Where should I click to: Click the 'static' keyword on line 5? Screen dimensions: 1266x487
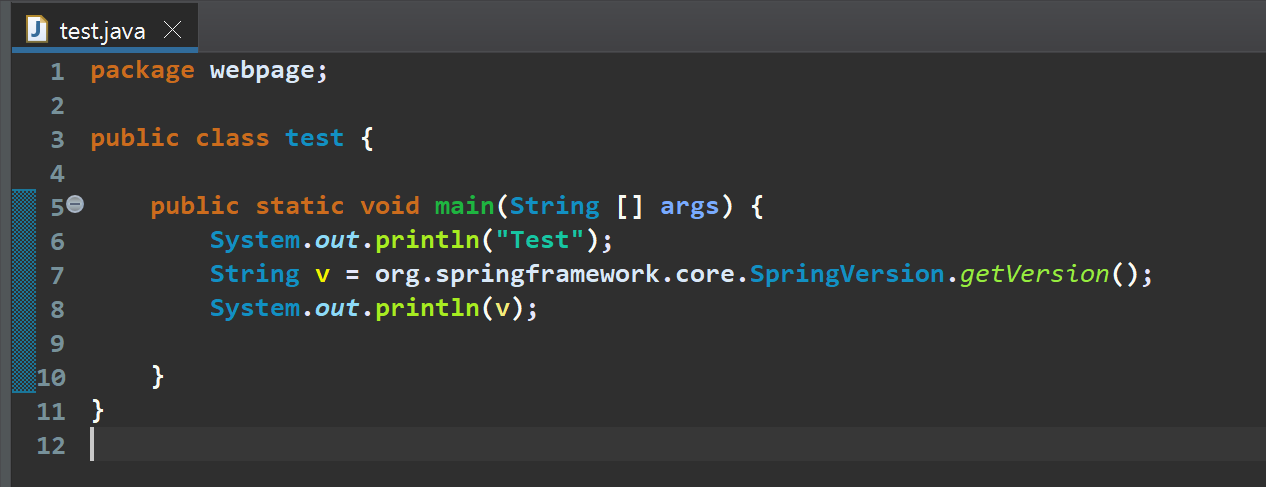pyautogui.click(x=300, y=206)
